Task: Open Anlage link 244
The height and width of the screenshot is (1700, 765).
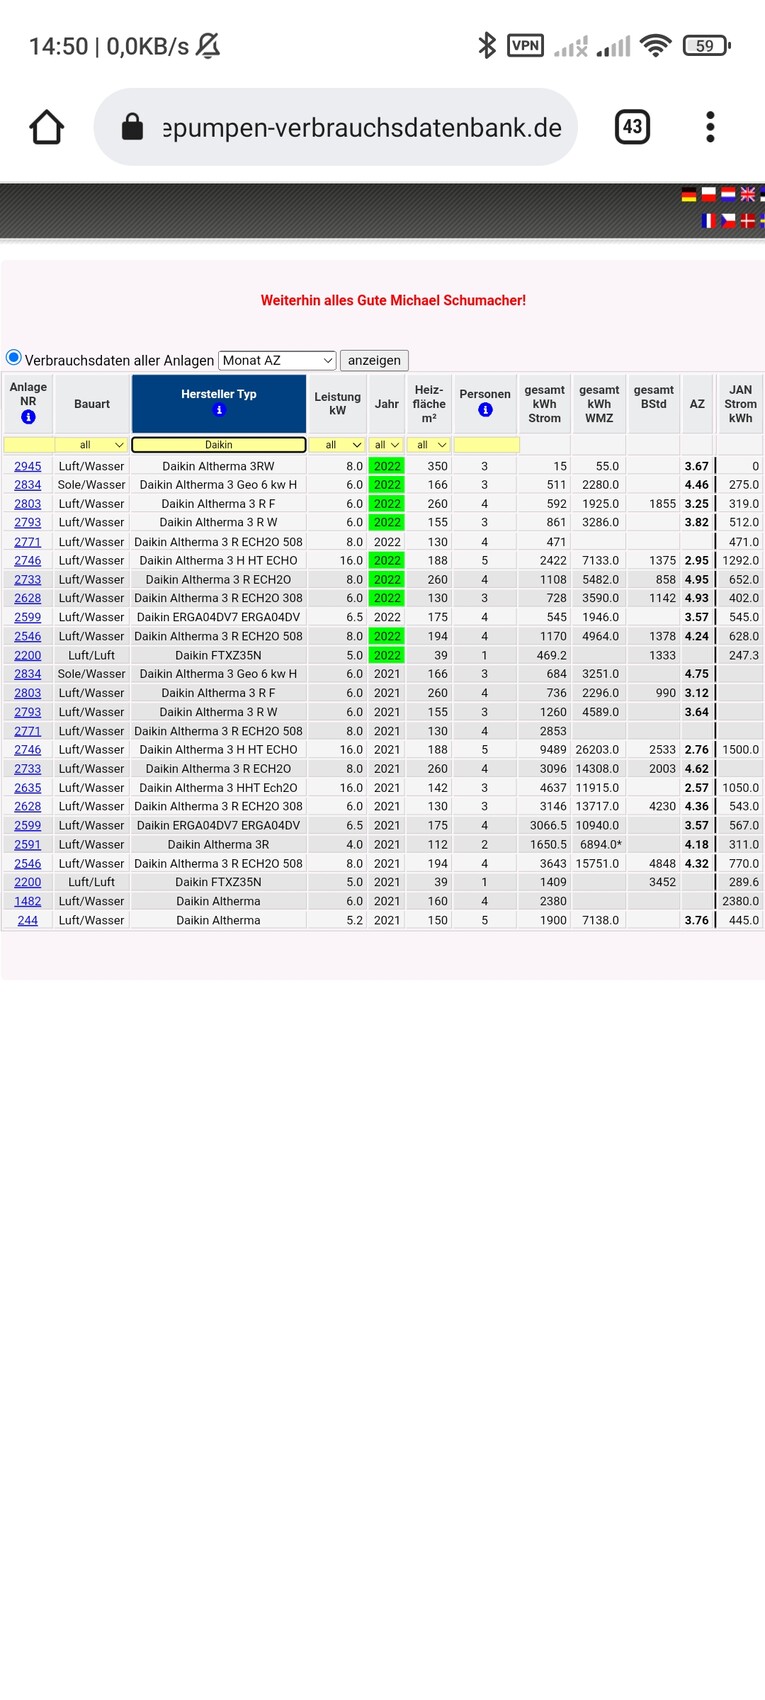Action: (28, 920)
